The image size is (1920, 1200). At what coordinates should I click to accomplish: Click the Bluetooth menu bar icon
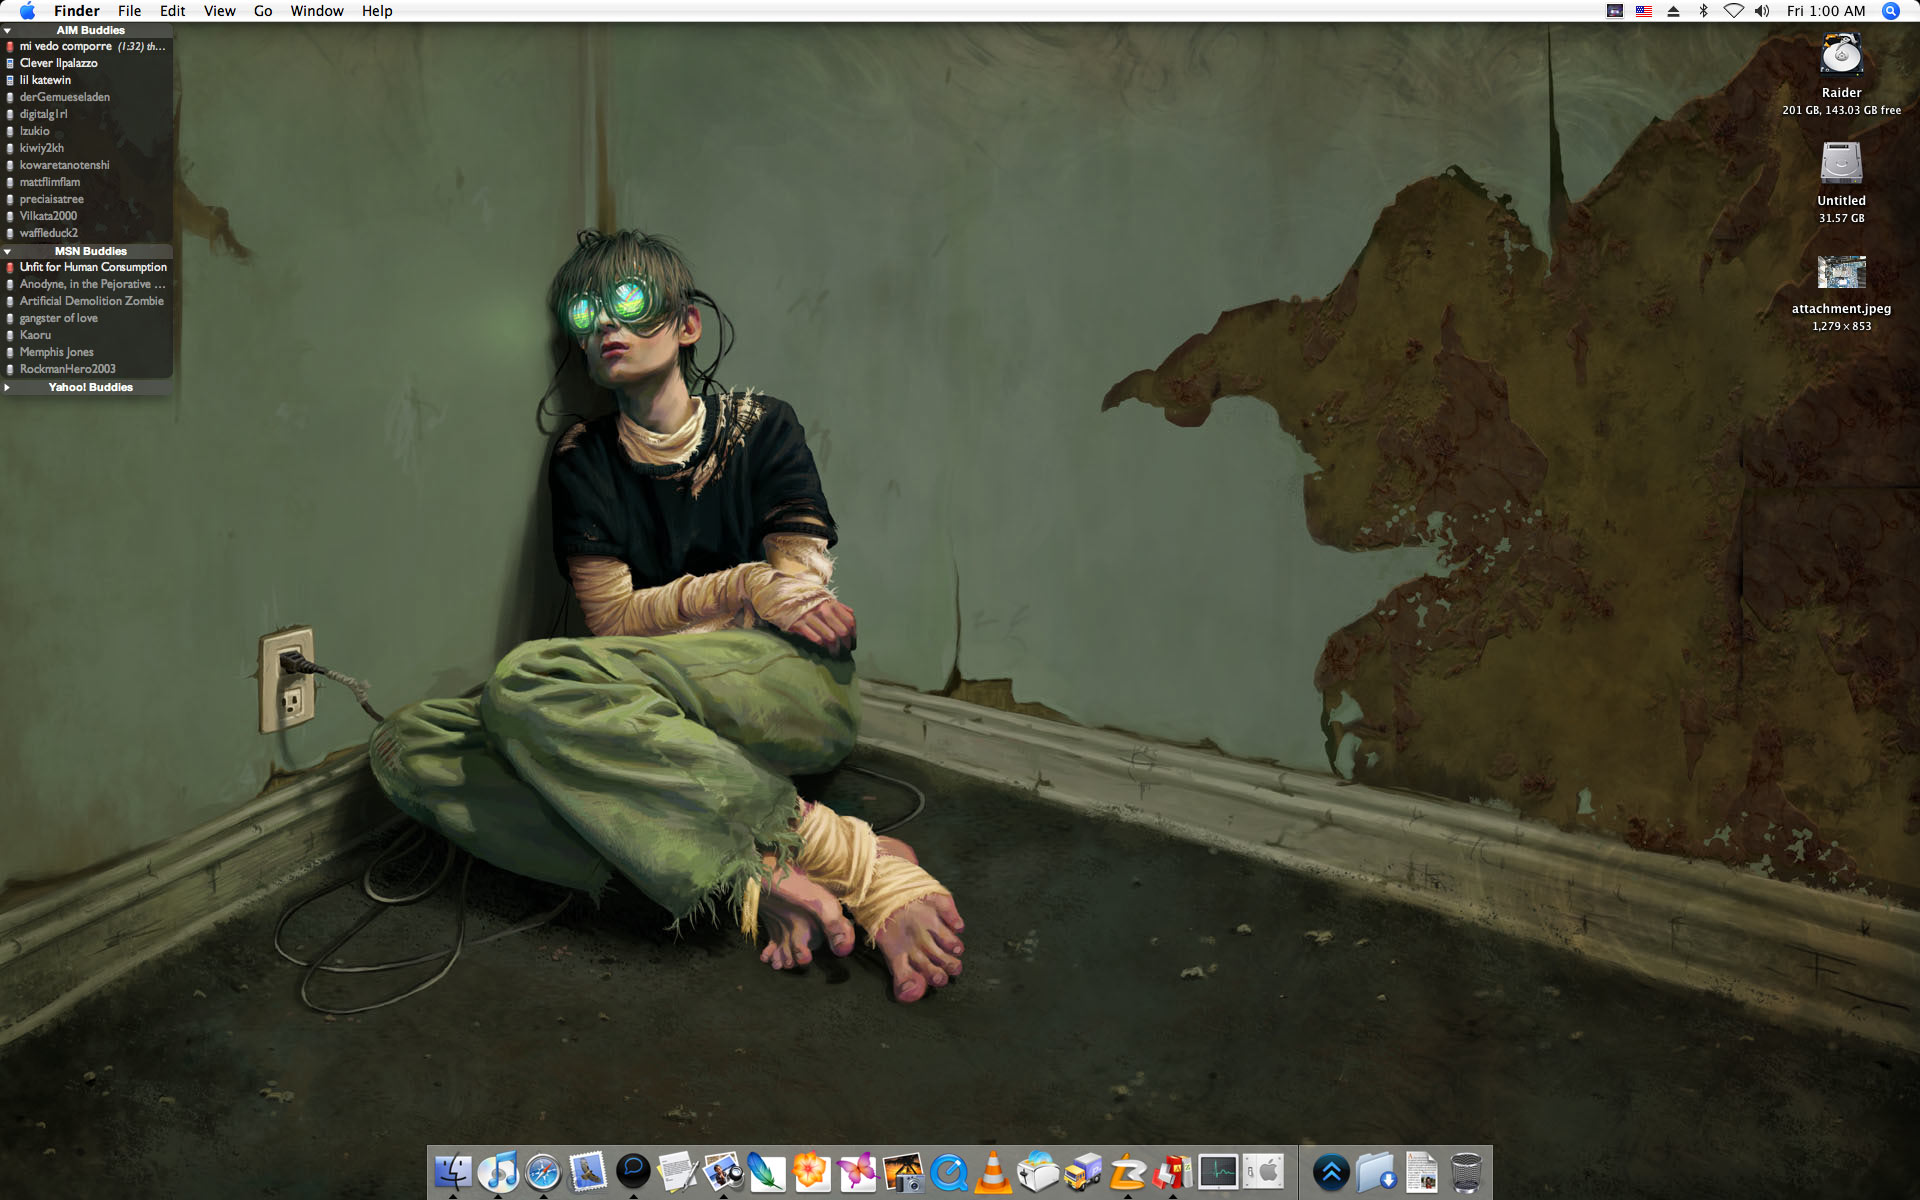coord(1703,11)
